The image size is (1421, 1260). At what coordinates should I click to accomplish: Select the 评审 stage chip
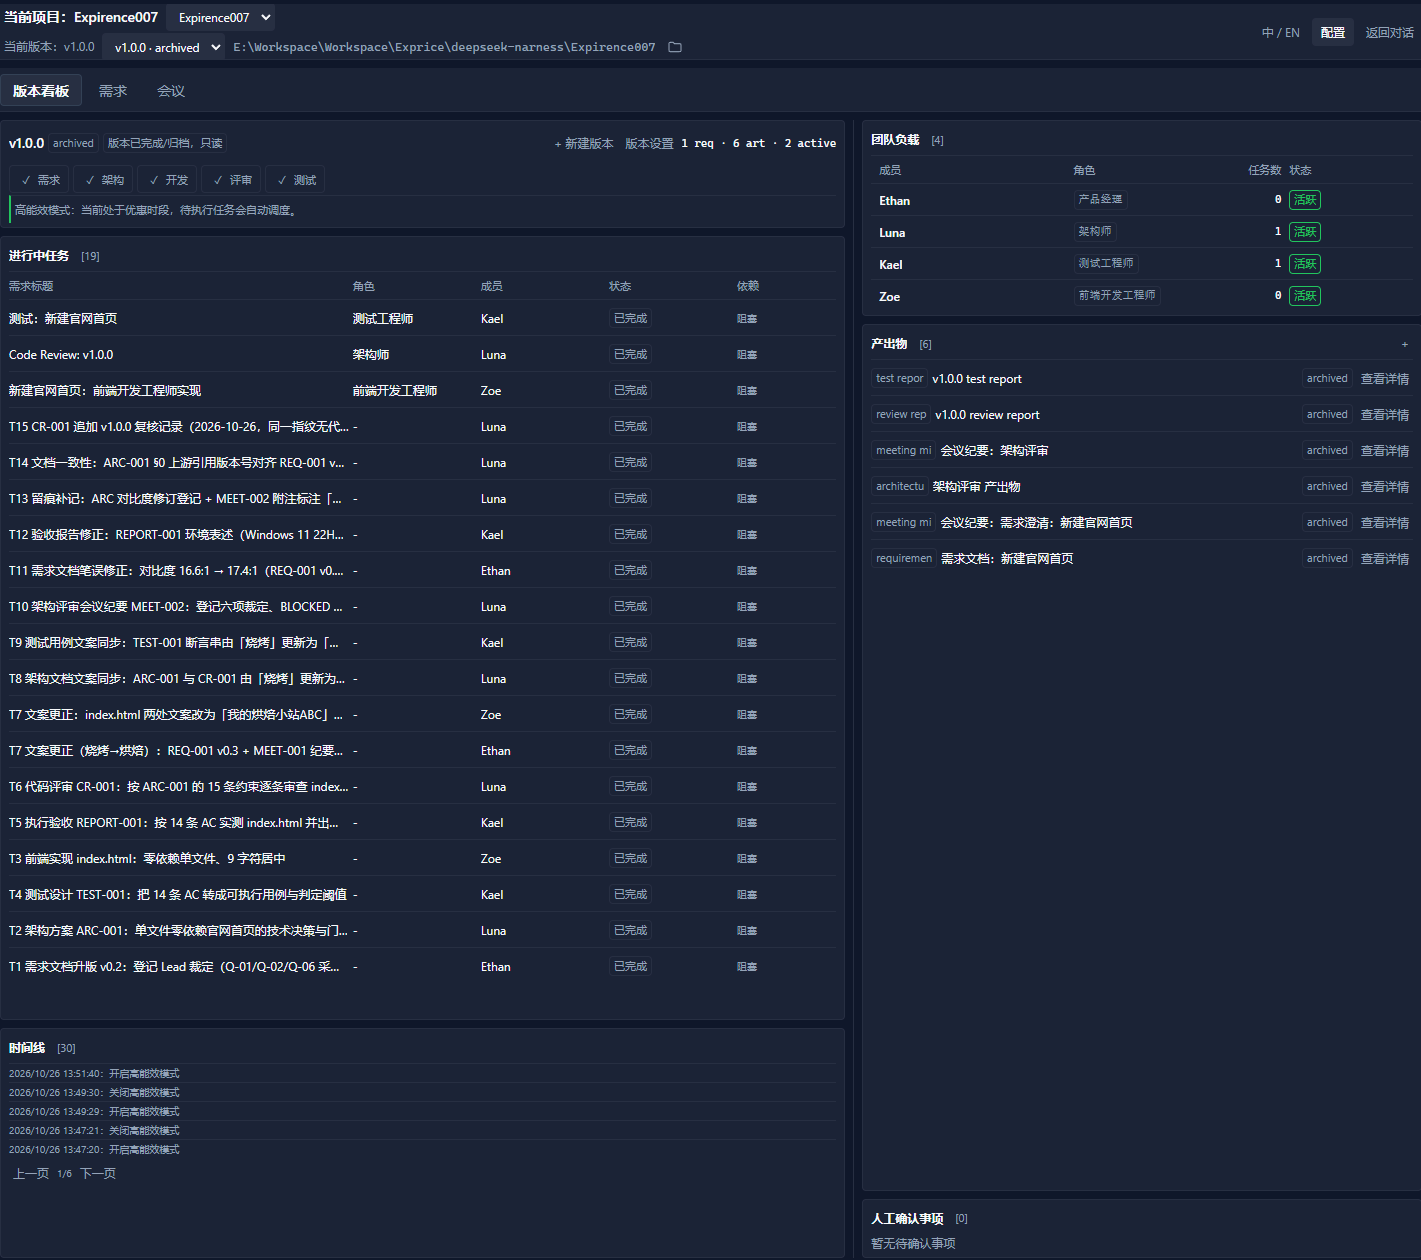click(233, 180)
